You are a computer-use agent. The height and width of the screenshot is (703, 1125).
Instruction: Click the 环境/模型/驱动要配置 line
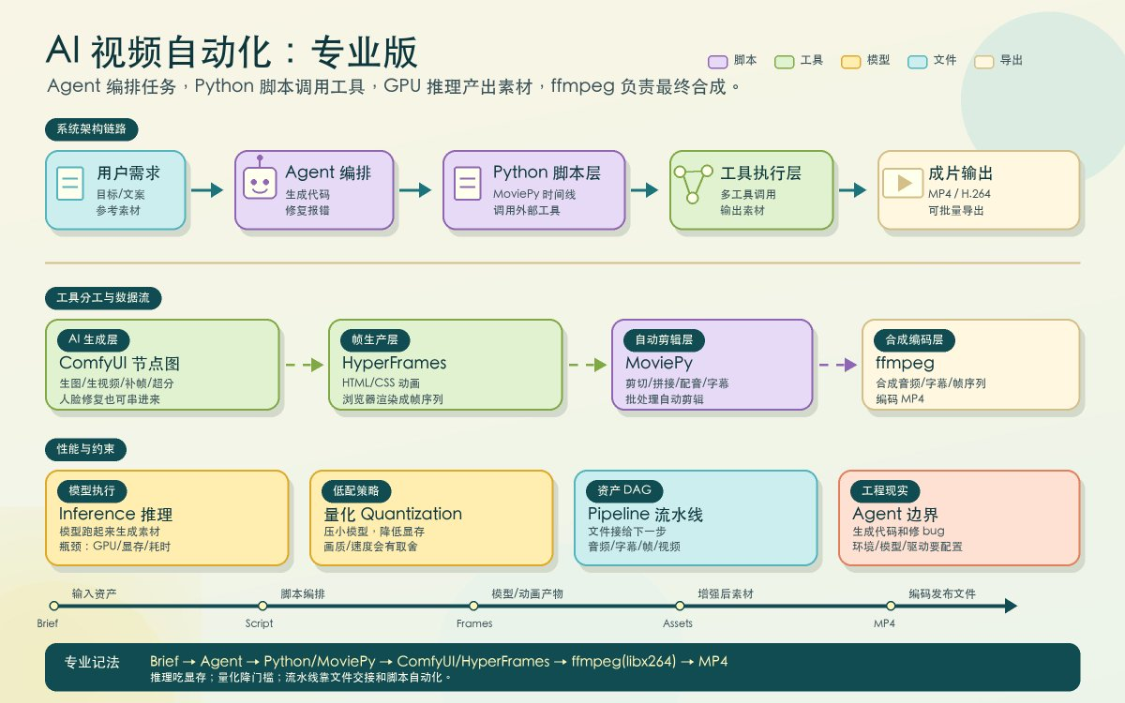pyautogui.click(x=907, y=547)
